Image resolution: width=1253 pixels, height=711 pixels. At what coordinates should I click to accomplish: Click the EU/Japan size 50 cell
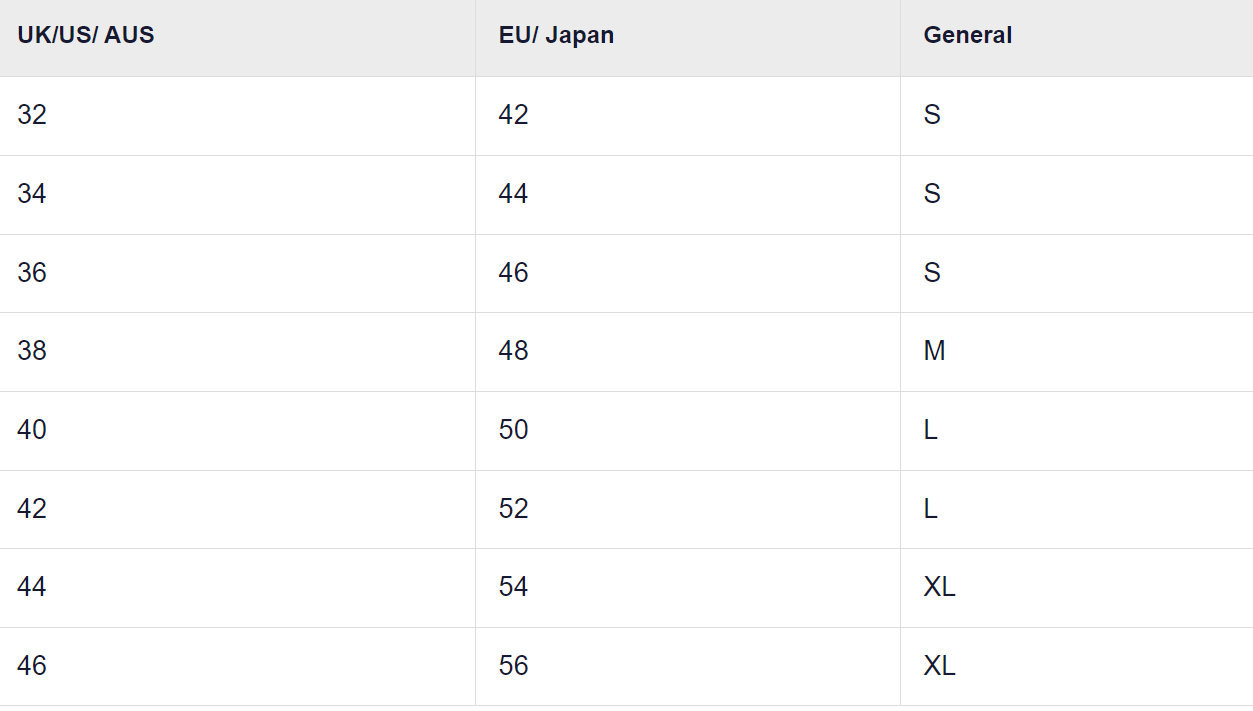point(513,430)
